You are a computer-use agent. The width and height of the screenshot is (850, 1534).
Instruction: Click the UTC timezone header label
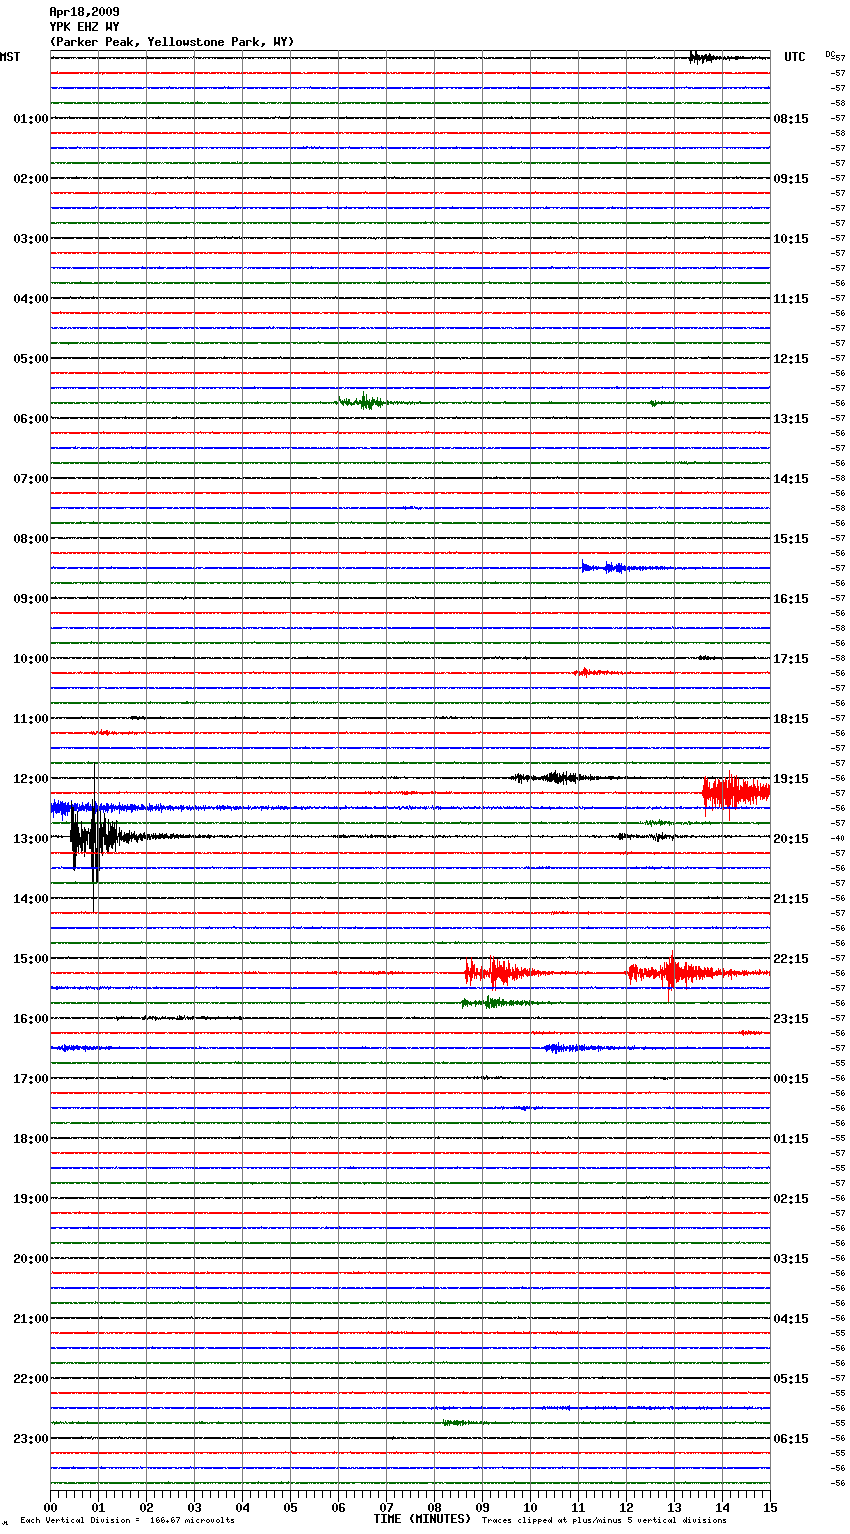794,57
